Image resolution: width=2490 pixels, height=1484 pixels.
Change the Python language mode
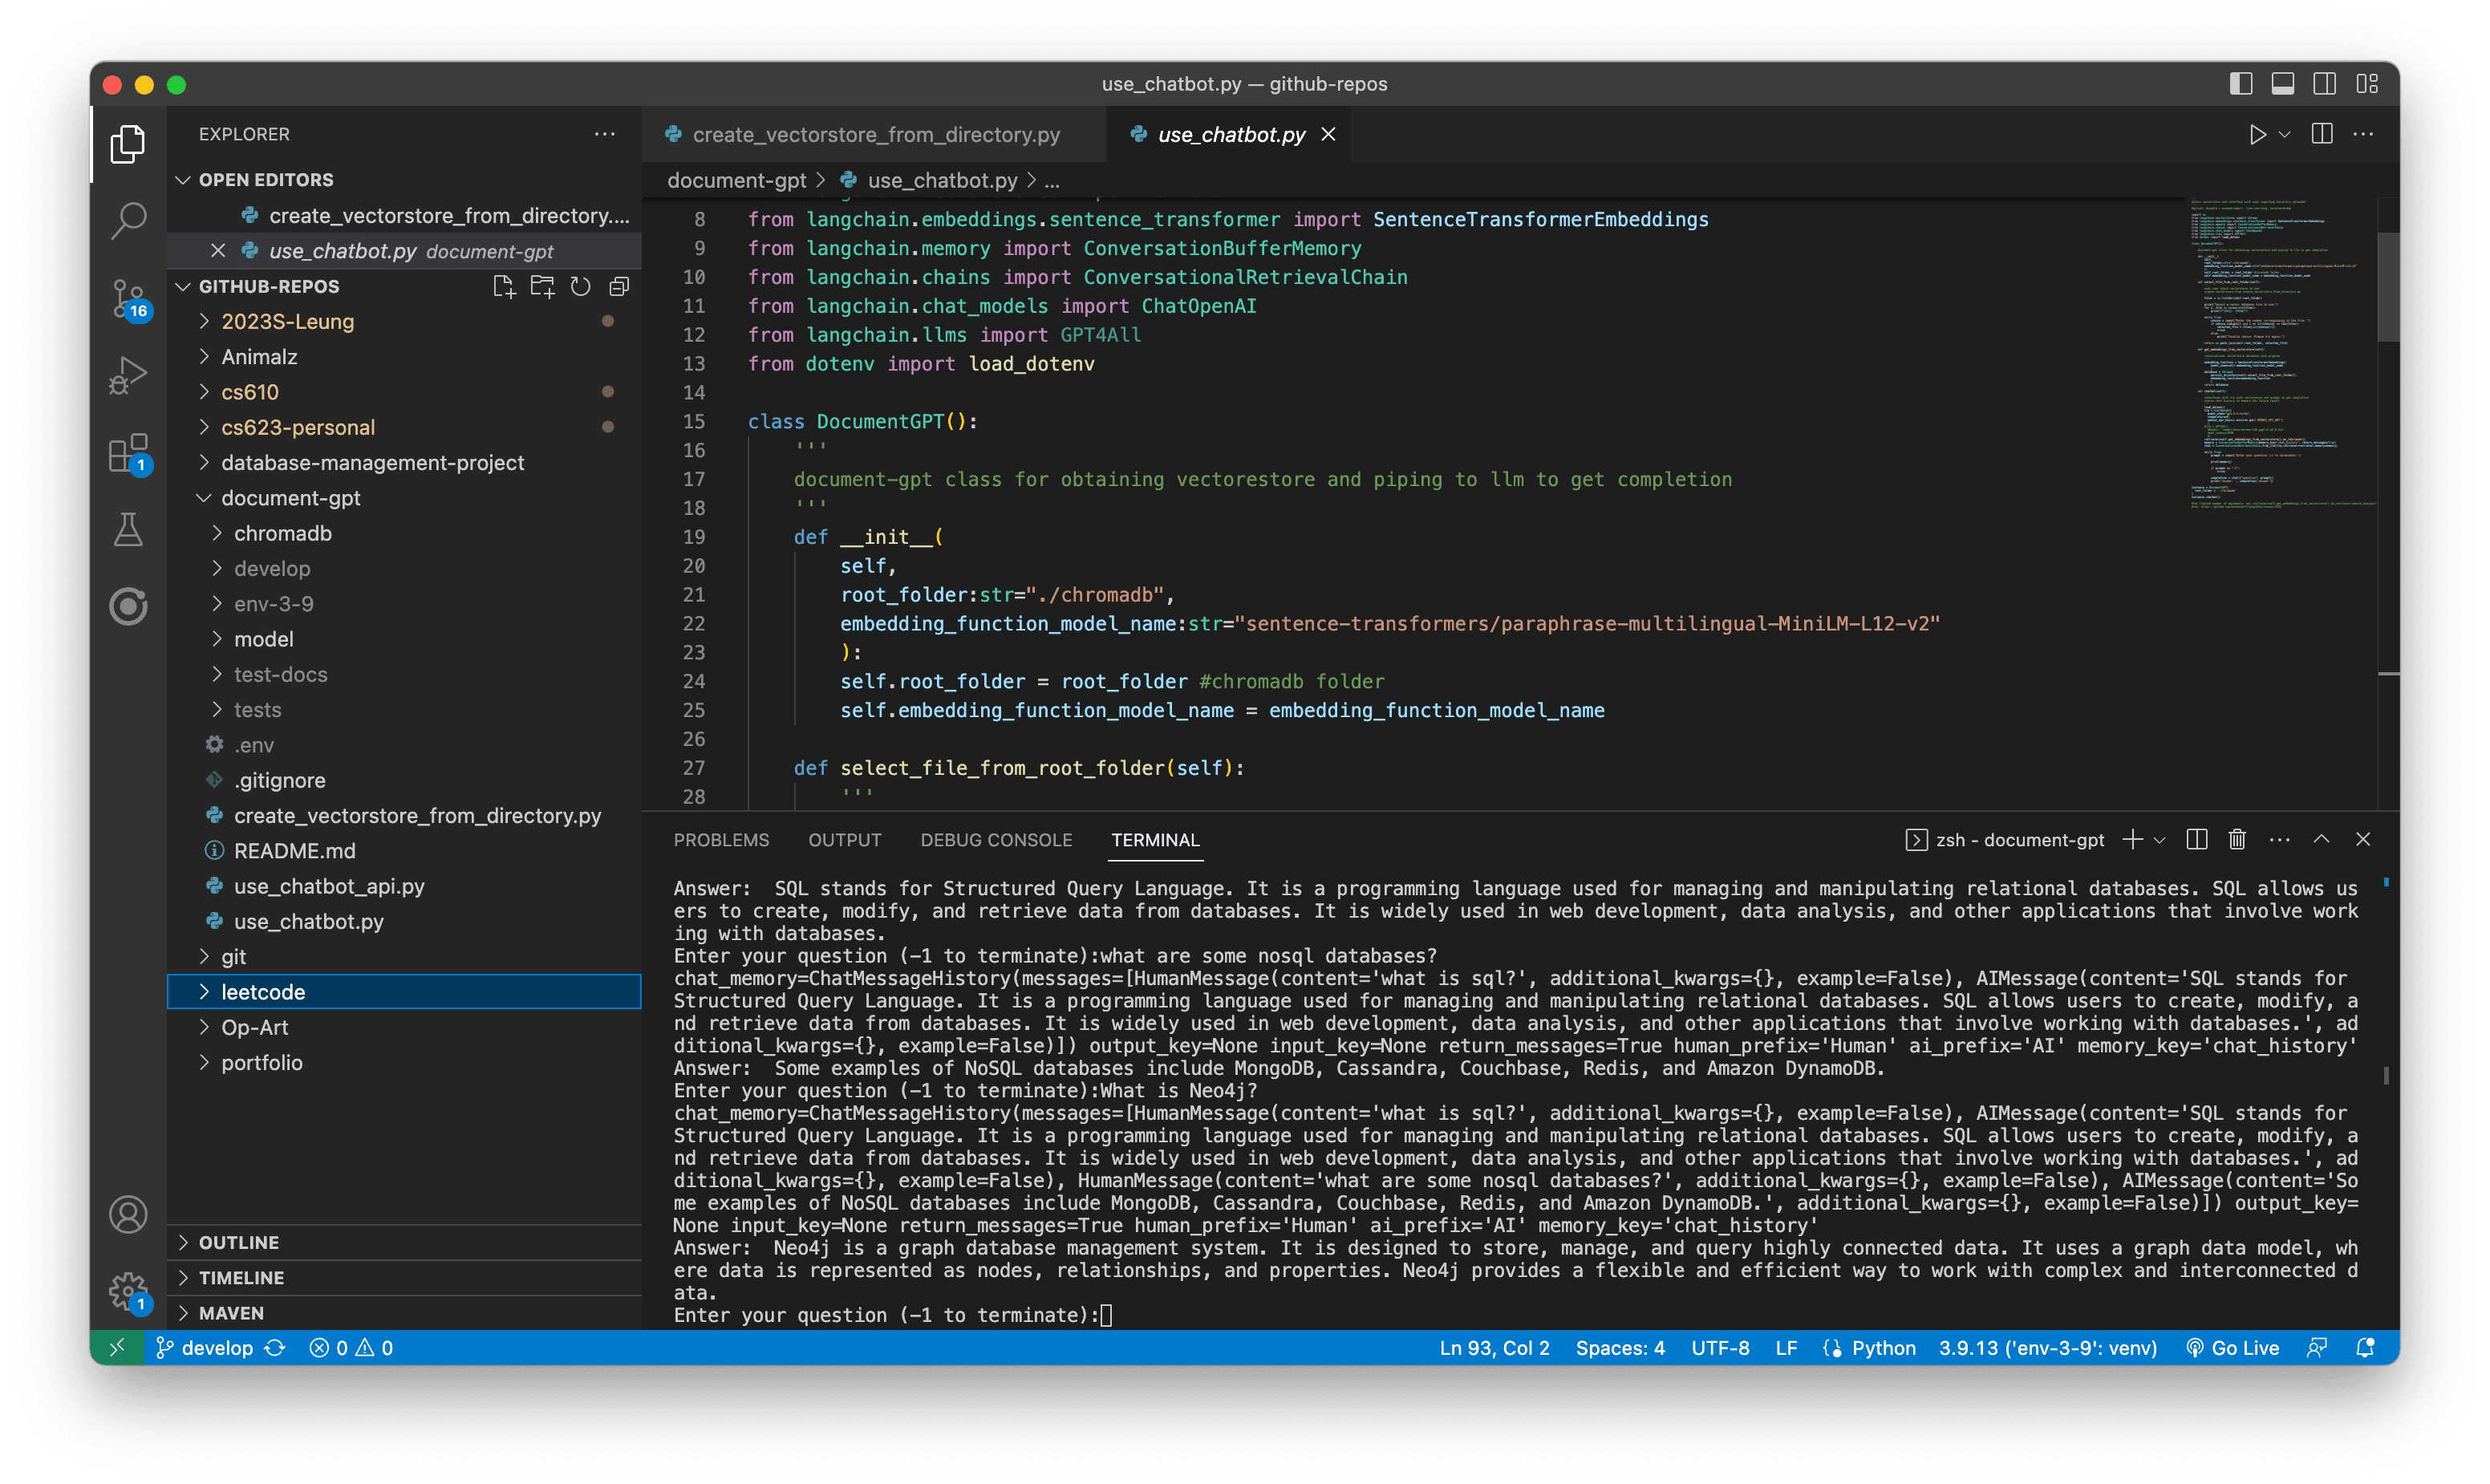[x=1883, y=1348]
